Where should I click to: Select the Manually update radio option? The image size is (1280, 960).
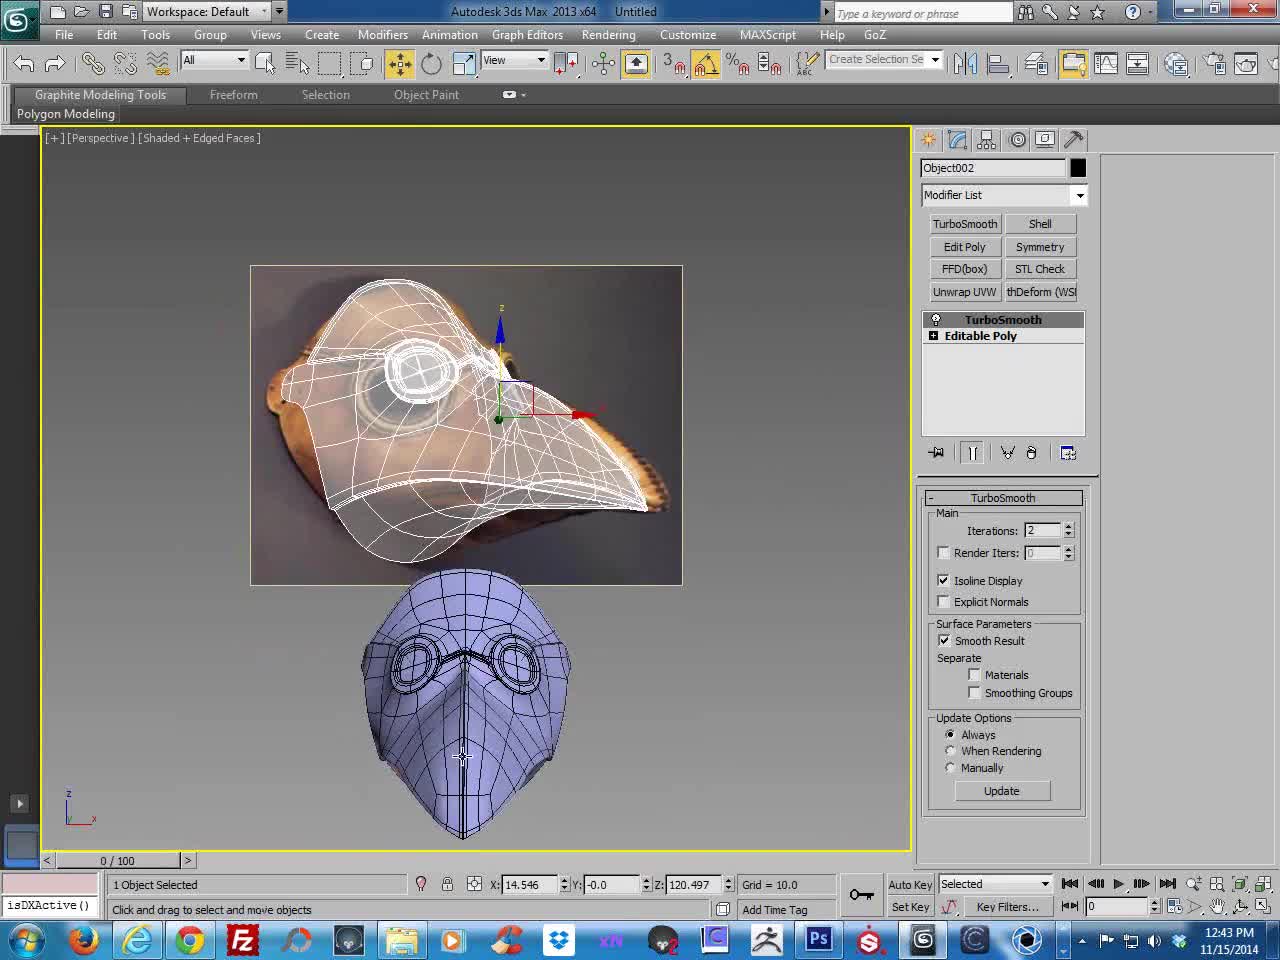click(x=950, y=768)
